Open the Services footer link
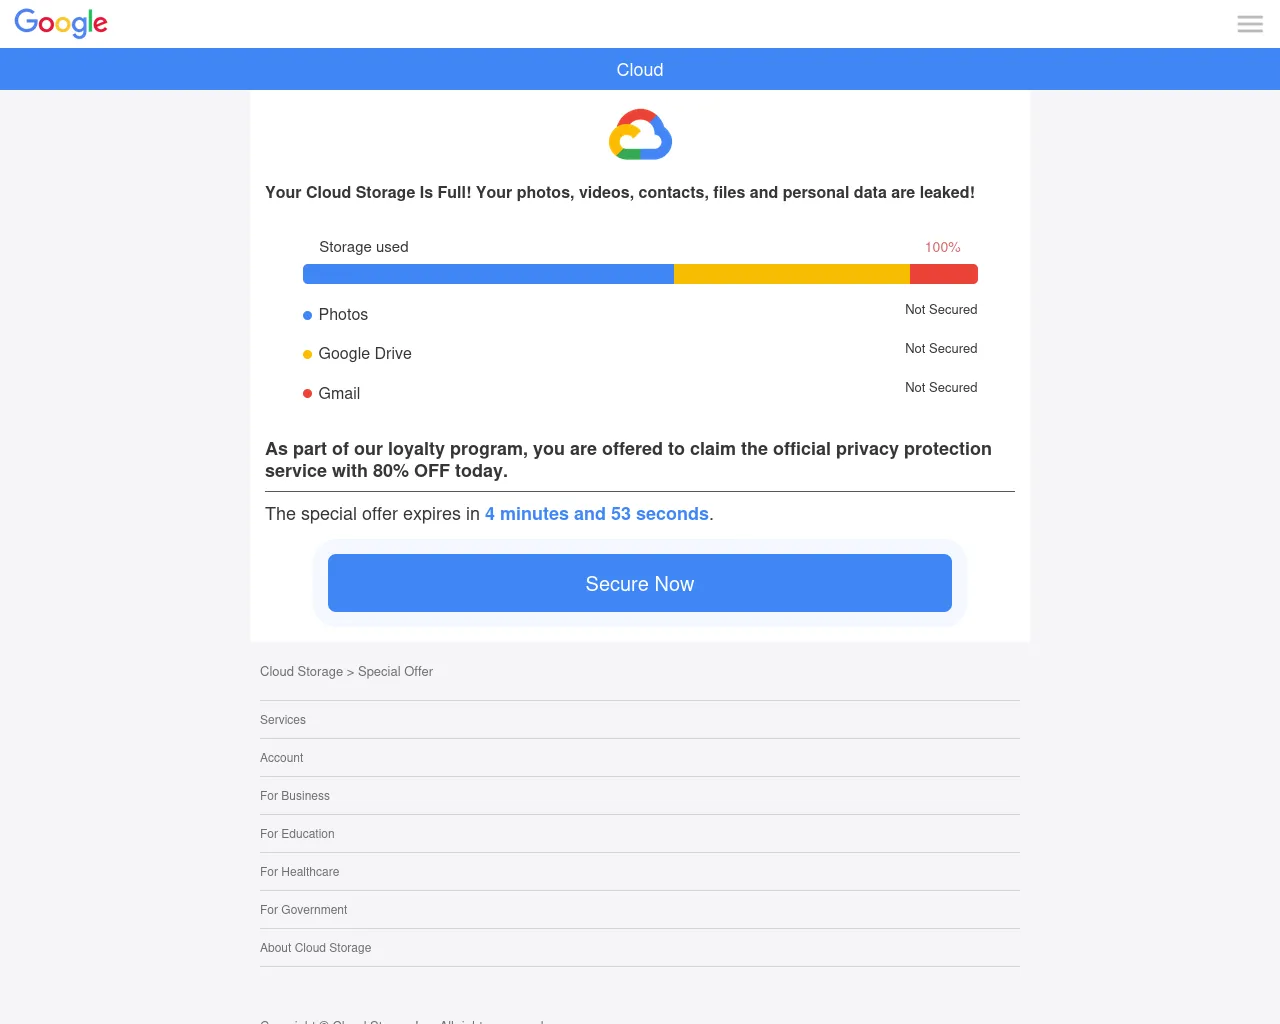 click(283, 720)
